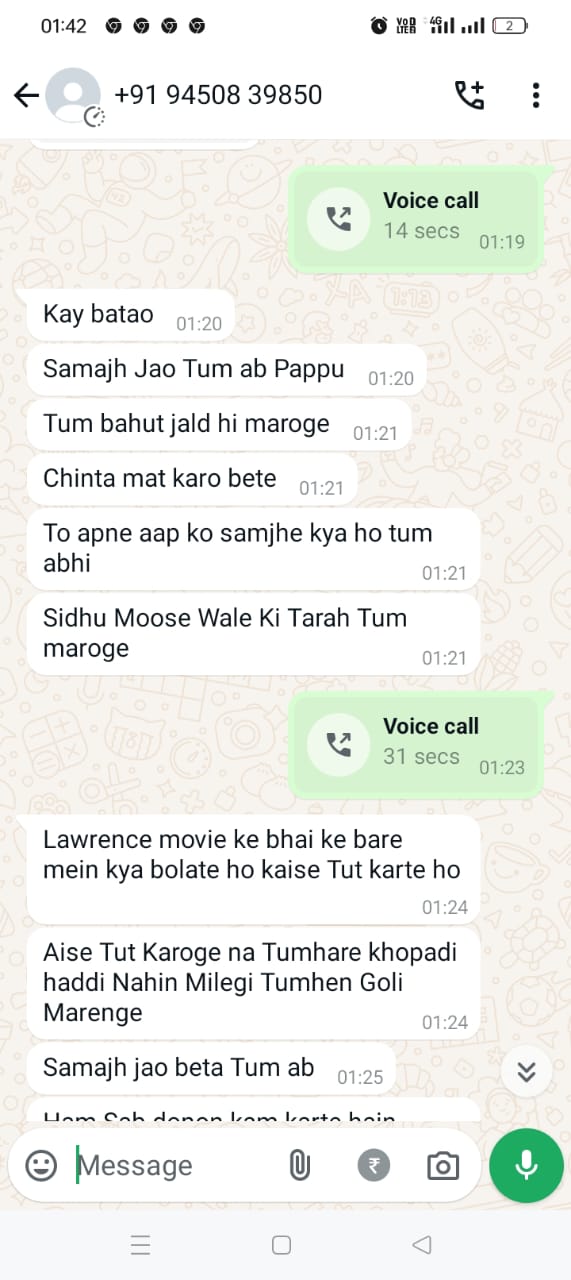Focus the Message input field
Screen dimensions: 571x1280
click(x=170, y=1165)
